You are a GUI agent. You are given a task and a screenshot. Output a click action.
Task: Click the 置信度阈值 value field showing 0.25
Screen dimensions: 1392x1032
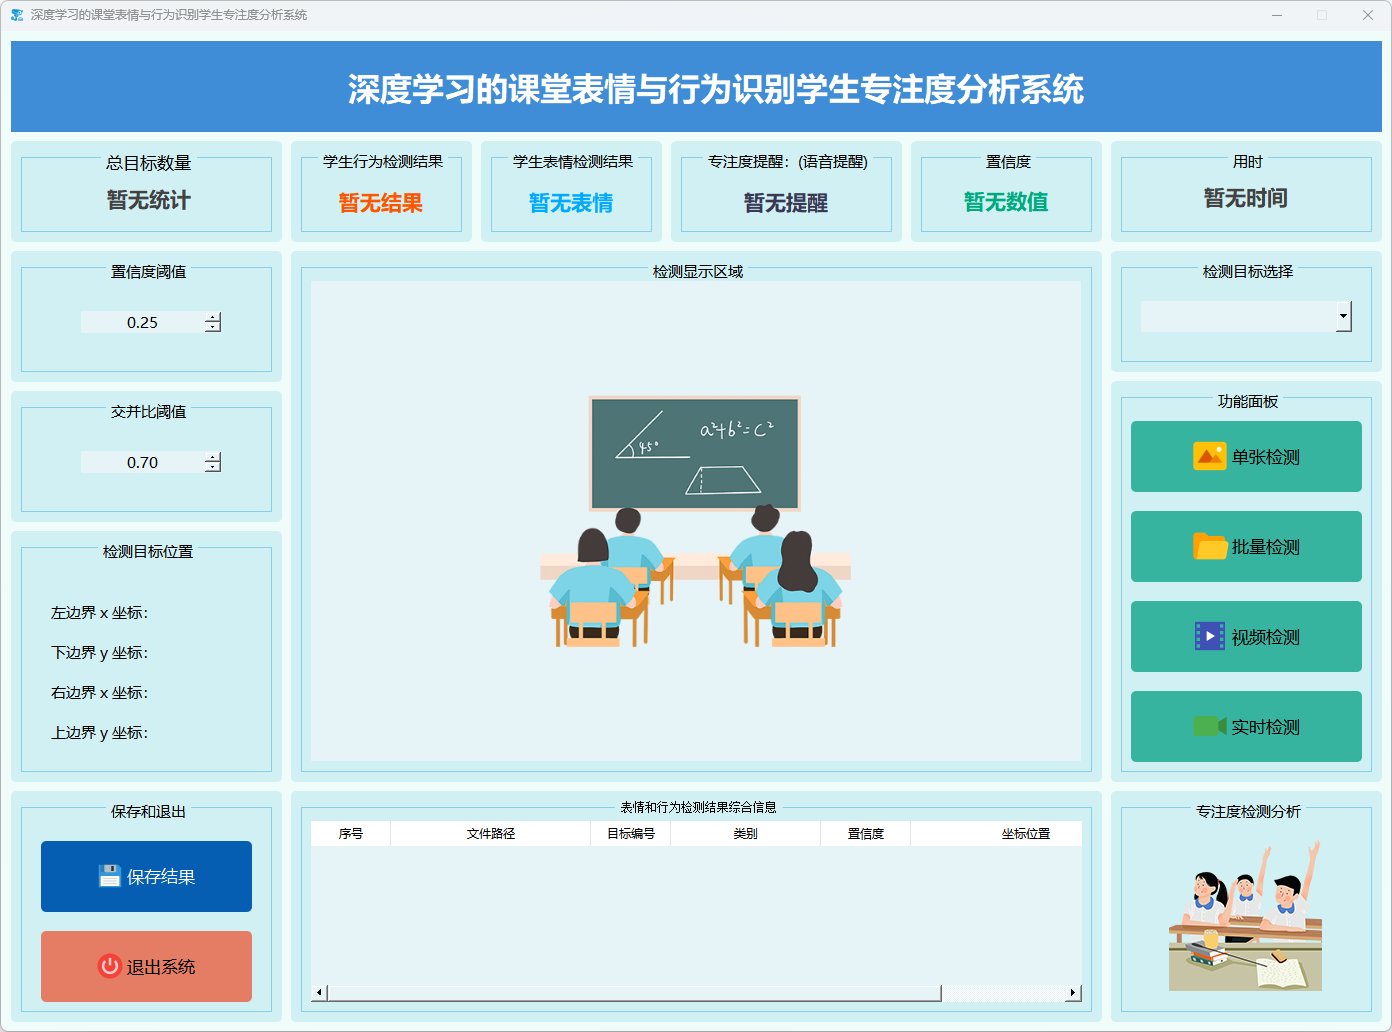click(142, 322)
